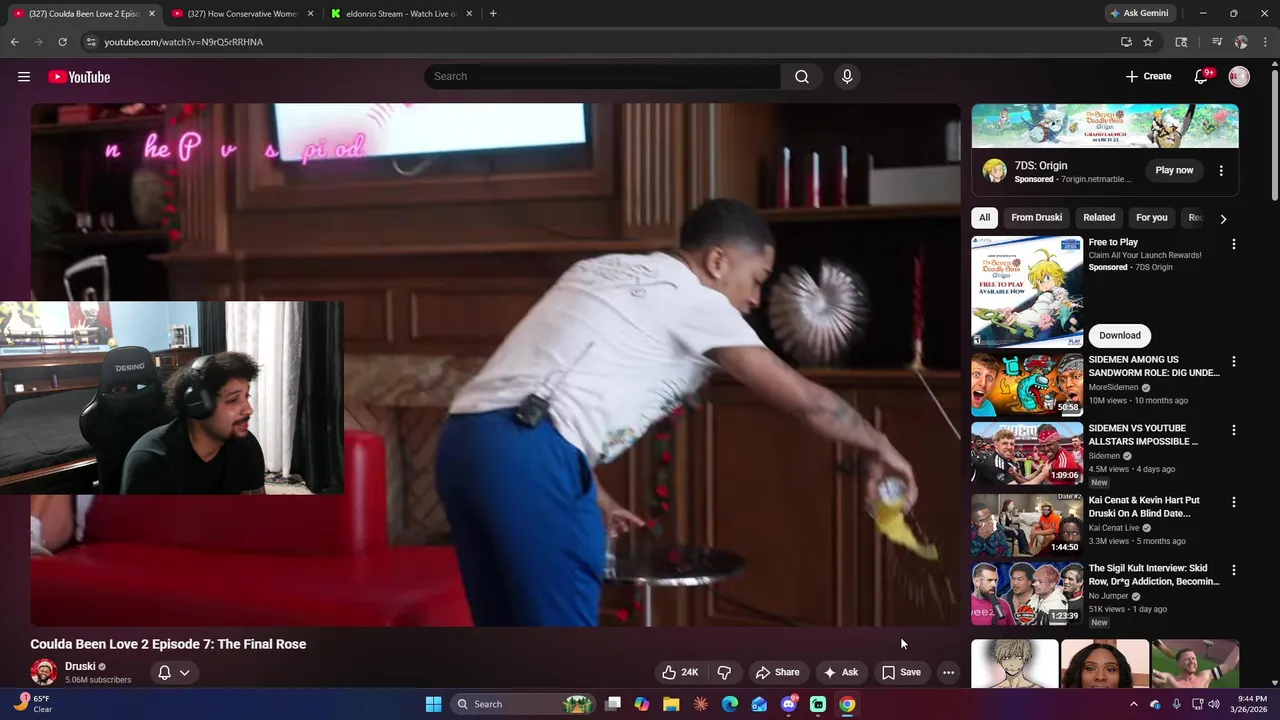The height and width of the screenshot is (720, 1280).
Task: Select the Related filter chip
Action: [1098, 218]
